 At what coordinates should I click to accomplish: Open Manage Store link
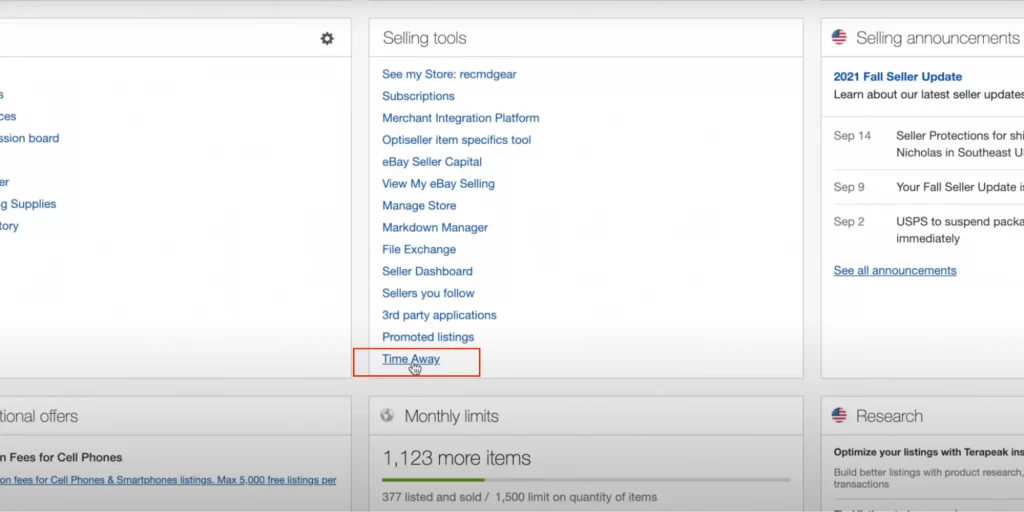(x=419, y=206)
